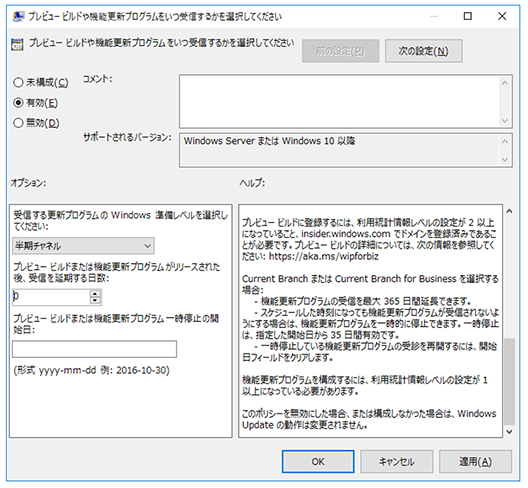This screenshot has width=528, height=488.
Task: Confirm settings with the OK button
Action: click(x=318, y=461)
